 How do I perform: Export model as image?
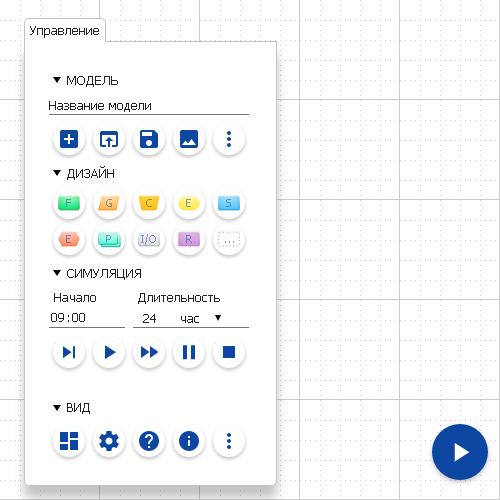pyautogui.click(x=189, y=139)
